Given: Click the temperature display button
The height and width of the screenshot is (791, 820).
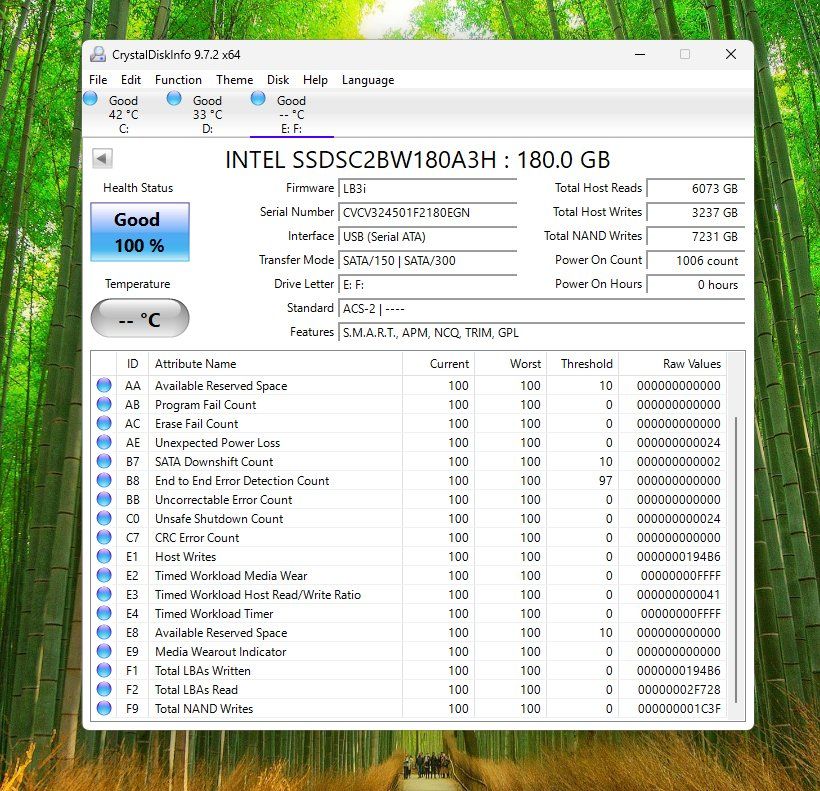Looking at the screenshot, I should point(140,318).
